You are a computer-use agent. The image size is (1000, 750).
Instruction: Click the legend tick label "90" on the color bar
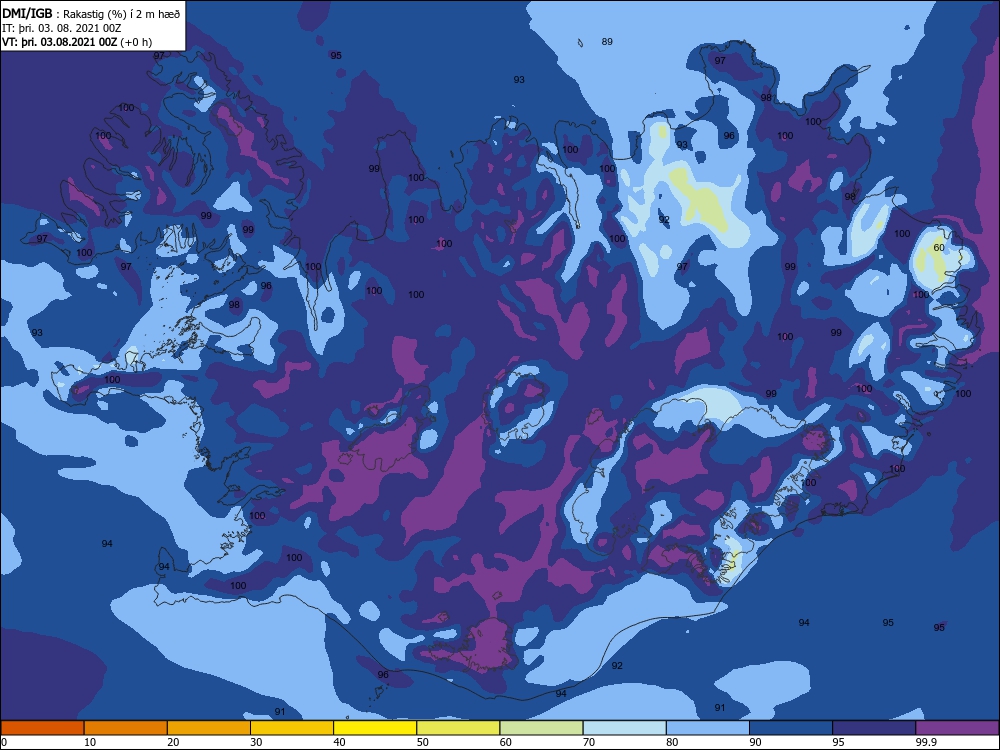[x=755, y=742]
